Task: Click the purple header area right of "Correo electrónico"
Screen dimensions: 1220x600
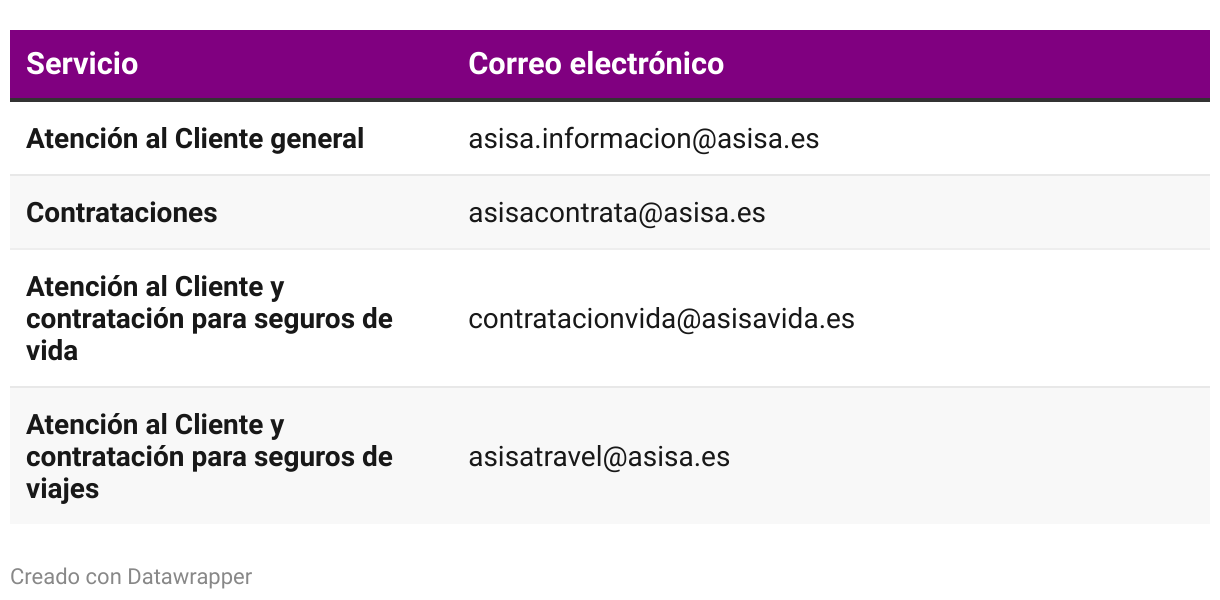Action: pos(960,64)
